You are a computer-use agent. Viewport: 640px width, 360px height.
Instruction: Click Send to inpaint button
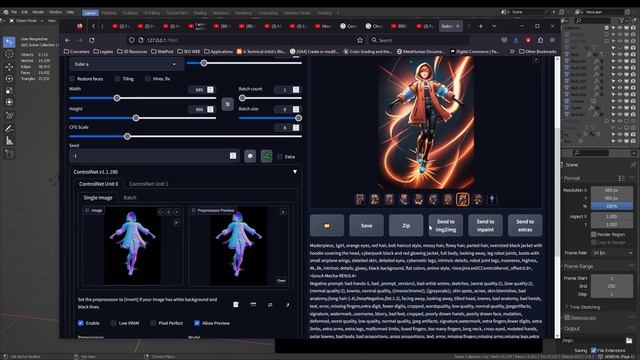[x=485, y=225]
